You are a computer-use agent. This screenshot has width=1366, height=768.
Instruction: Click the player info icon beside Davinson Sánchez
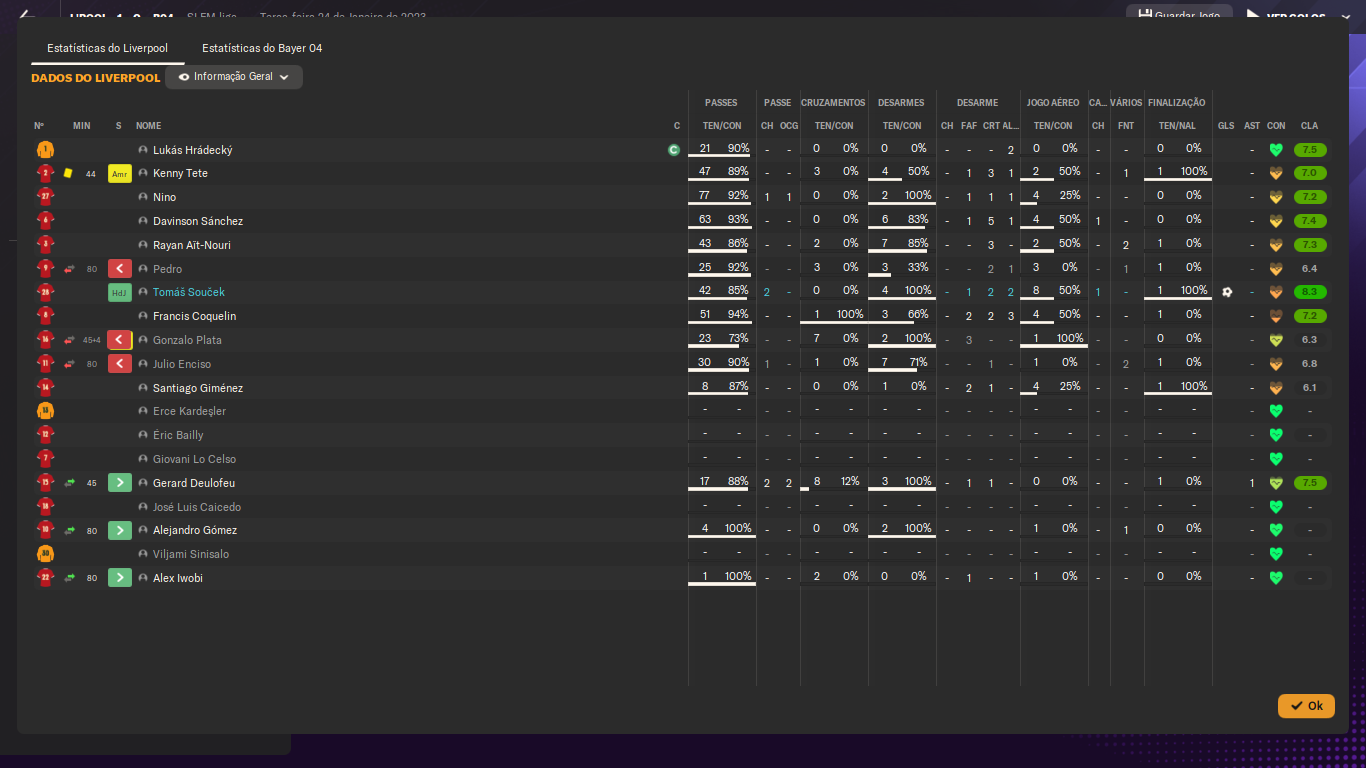[143, 221]
